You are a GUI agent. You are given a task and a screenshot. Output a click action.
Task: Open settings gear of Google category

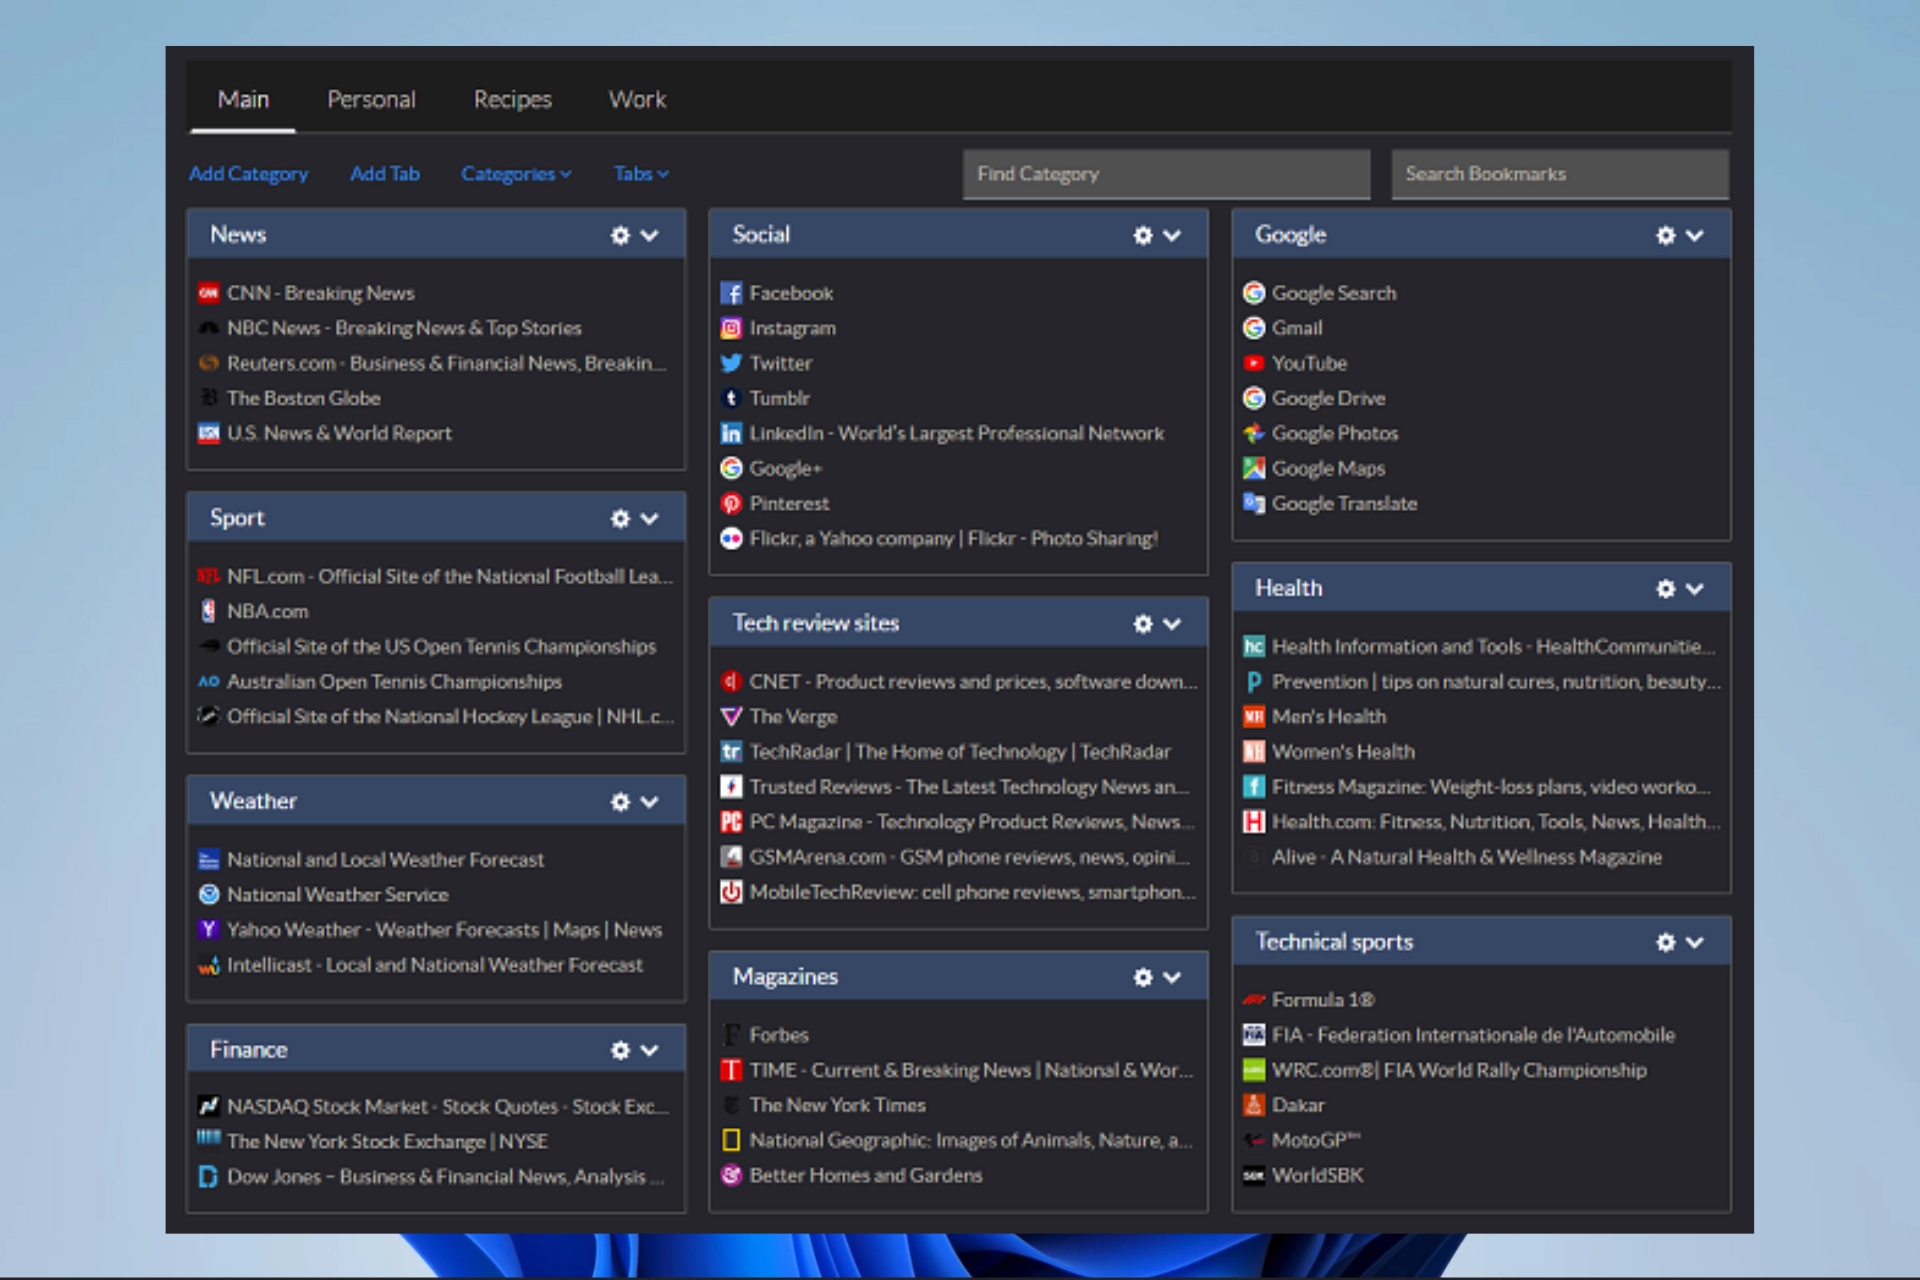1665,235
